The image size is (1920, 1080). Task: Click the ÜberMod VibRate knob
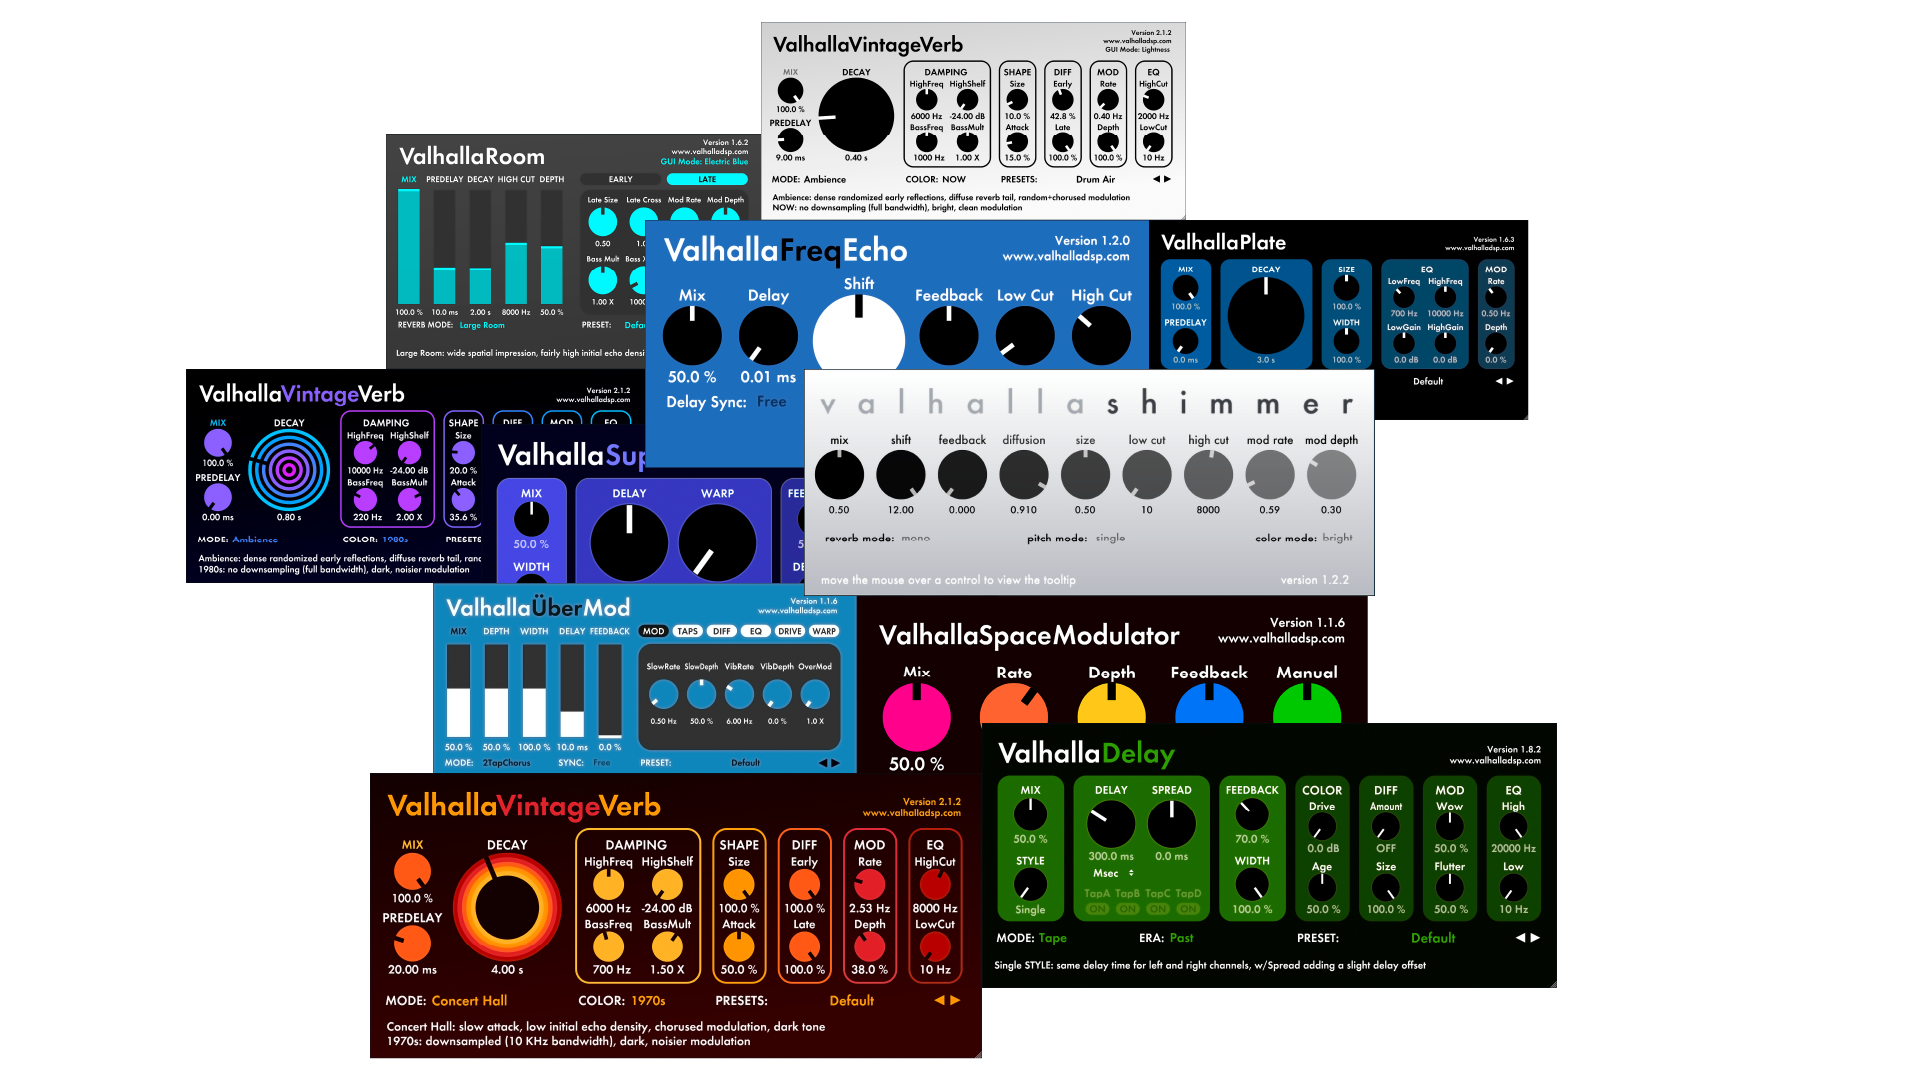tap(739, 694)
